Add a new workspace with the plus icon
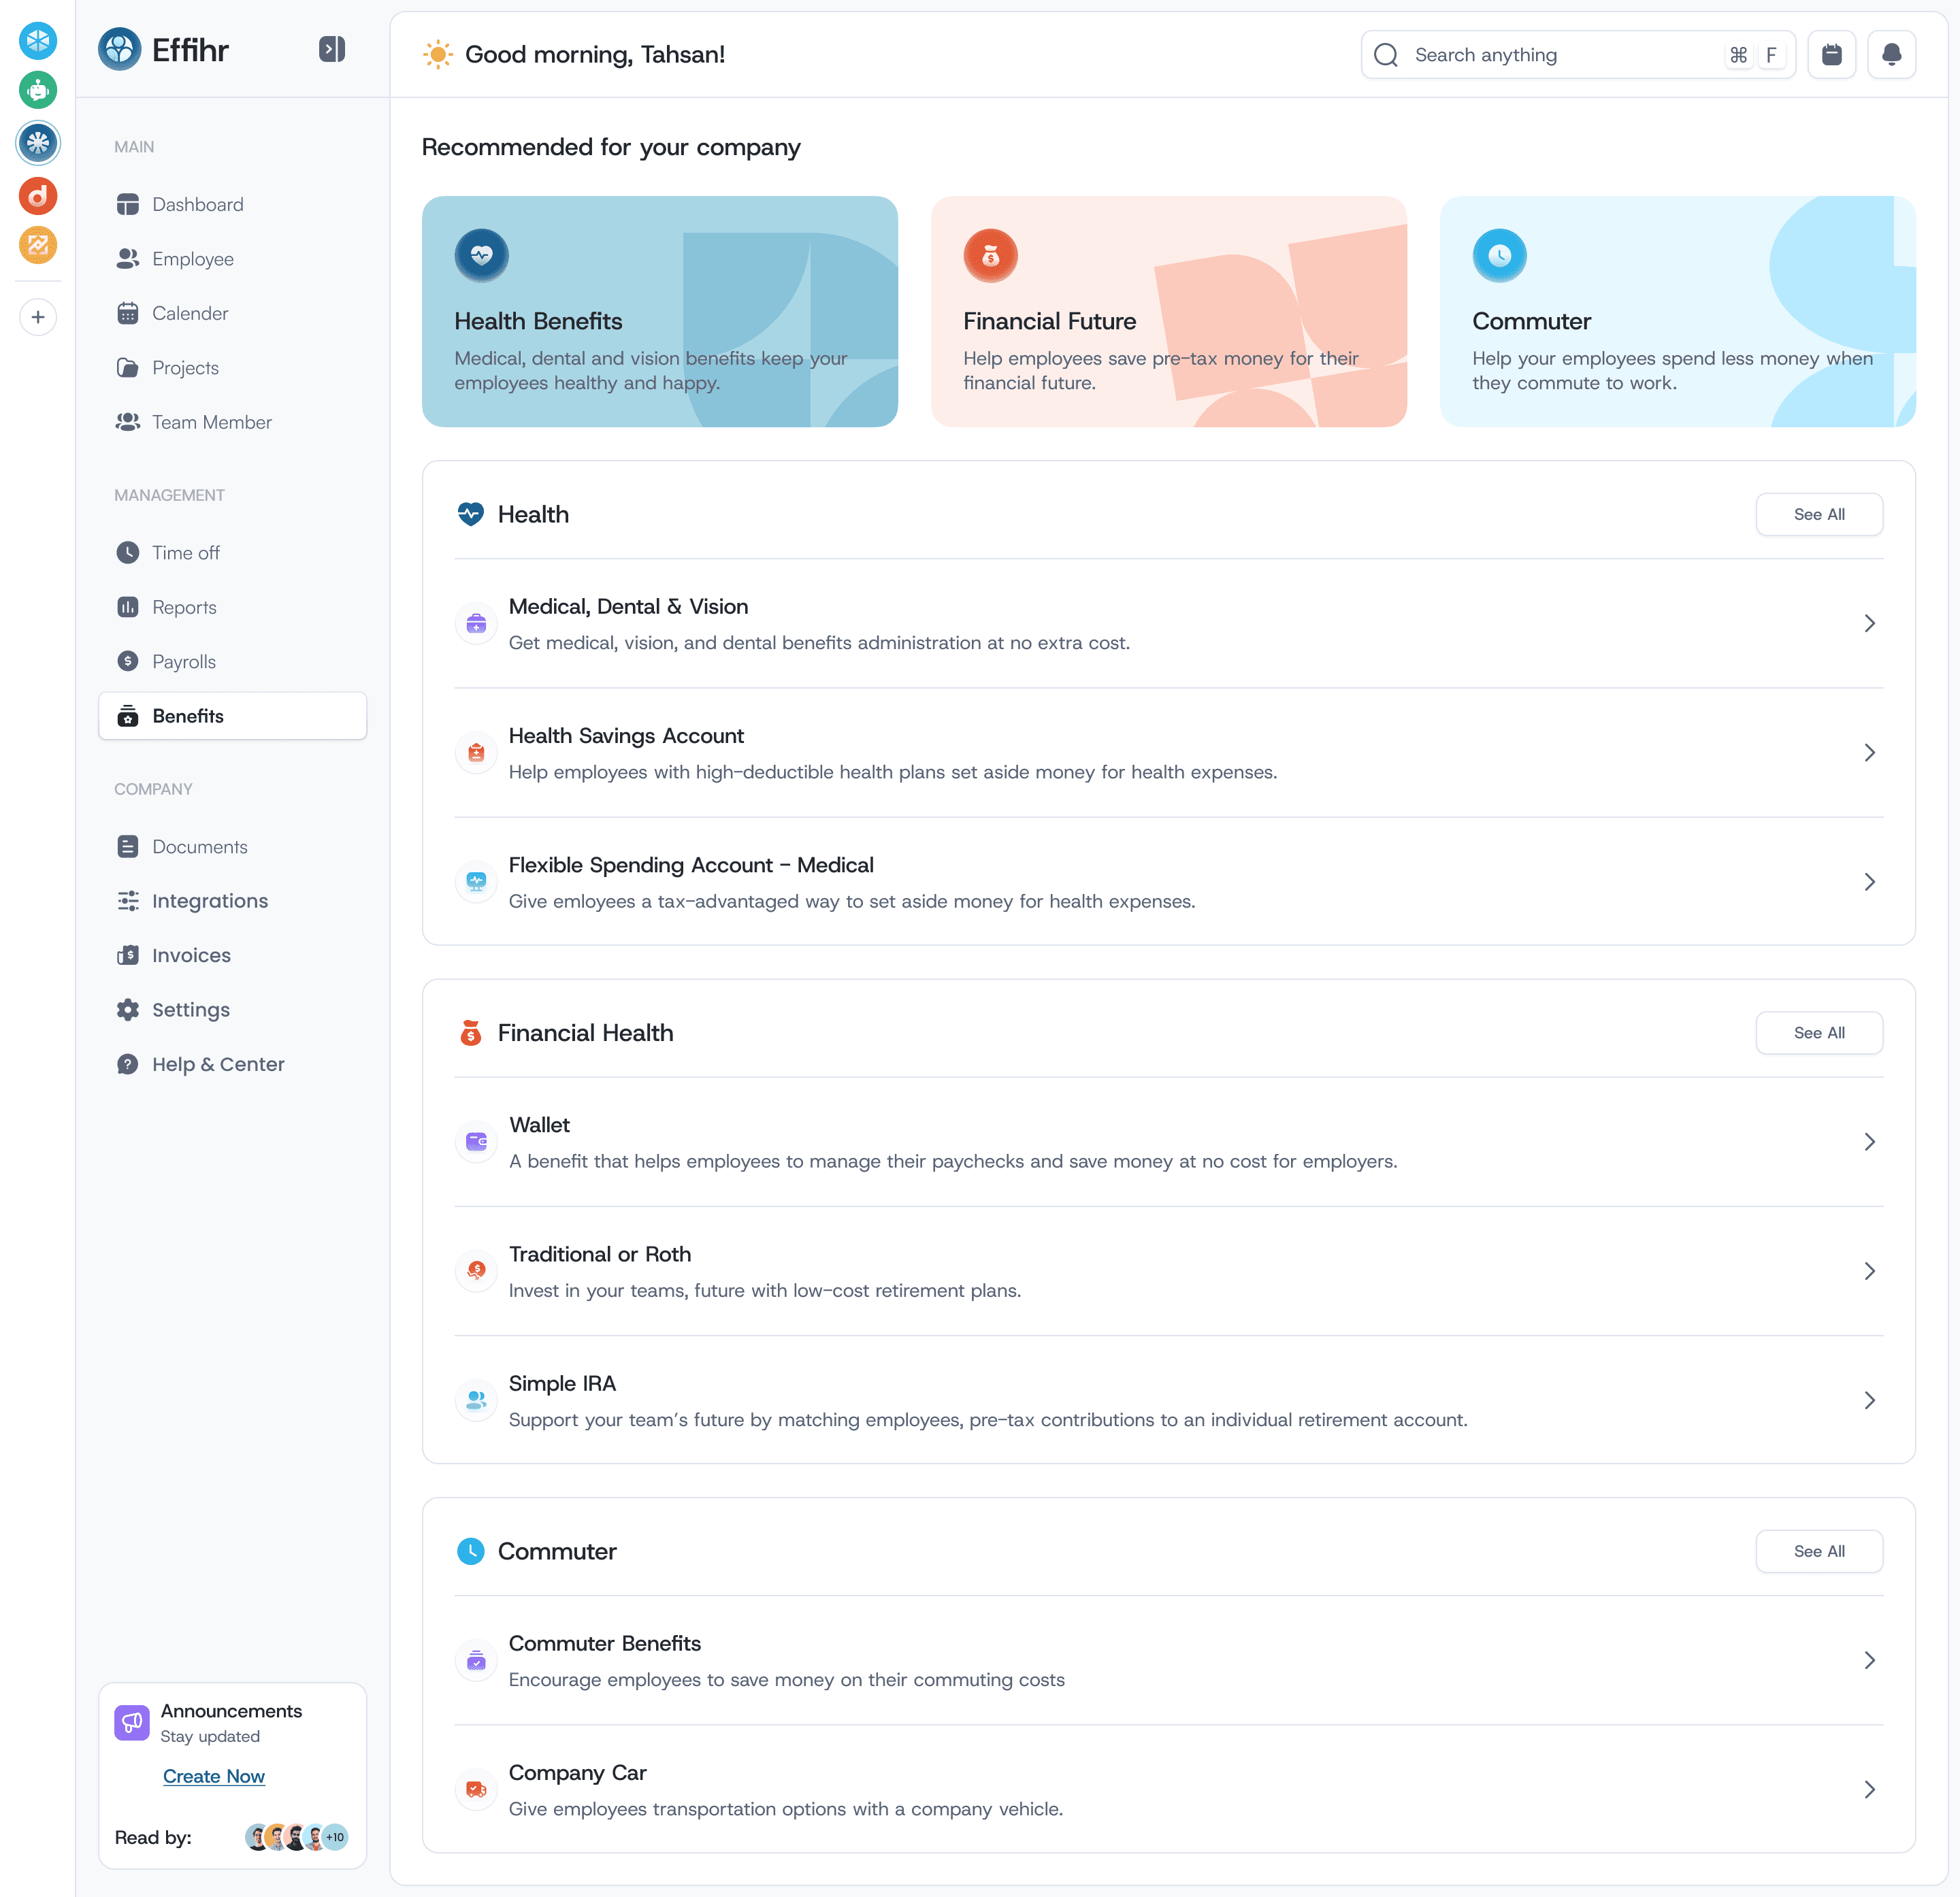 coord(38,317)
